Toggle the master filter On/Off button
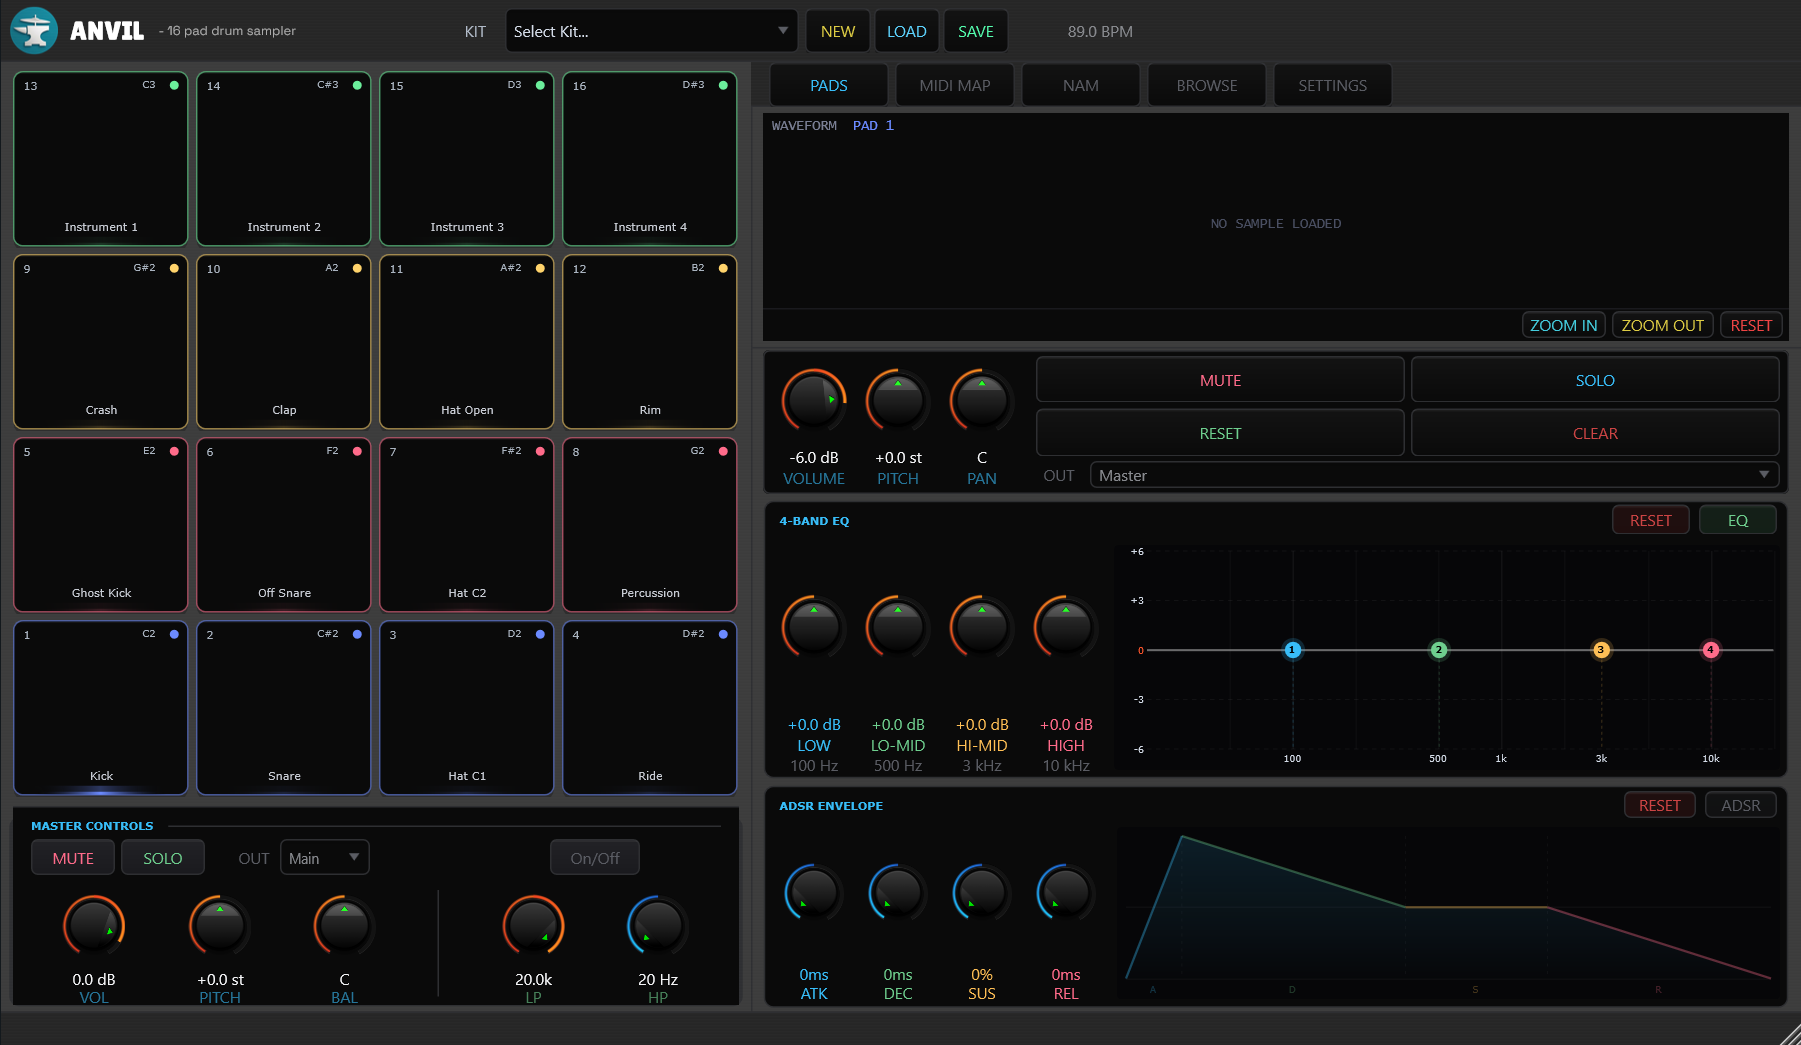Screen dimensions: 1801x1045 [x=595, y=858]
